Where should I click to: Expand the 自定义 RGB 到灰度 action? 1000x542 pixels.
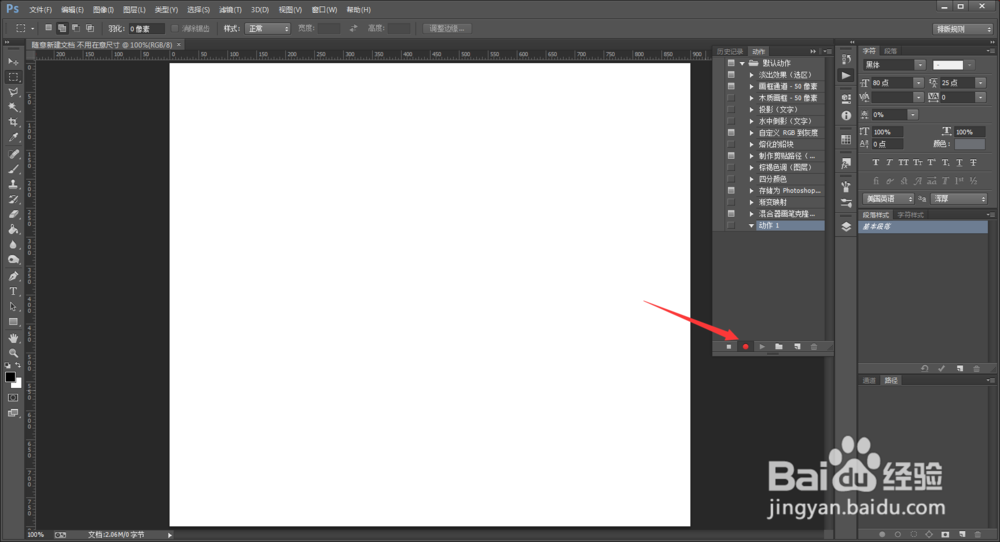click(751, 133)
